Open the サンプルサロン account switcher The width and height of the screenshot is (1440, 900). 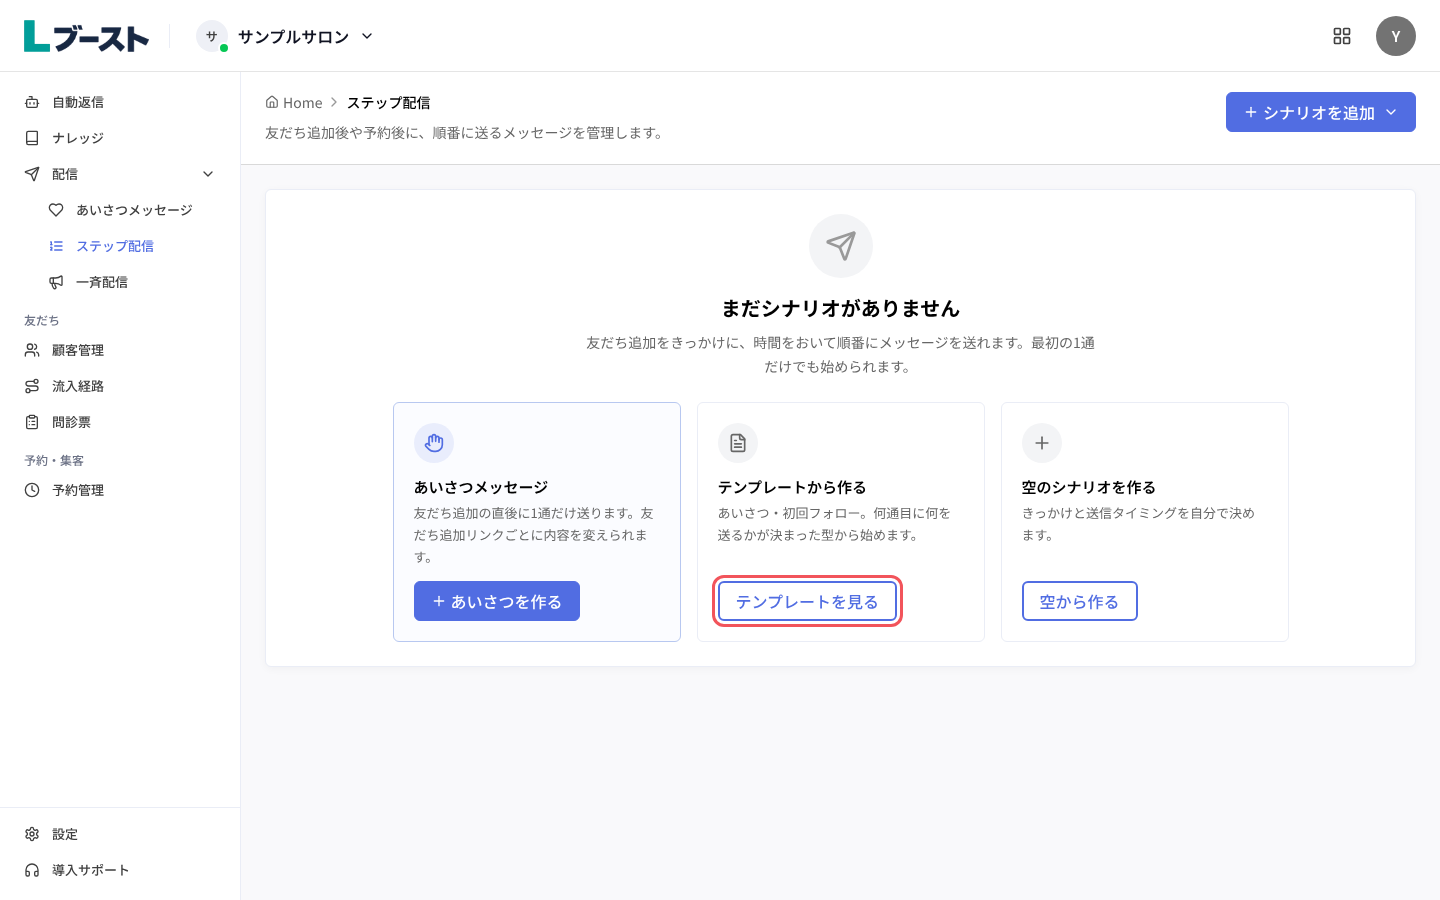286,36
